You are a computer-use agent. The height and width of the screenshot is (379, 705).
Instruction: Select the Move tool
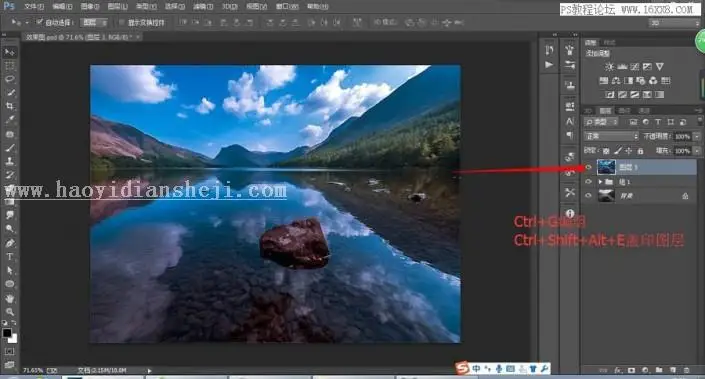tap(9, 52)
